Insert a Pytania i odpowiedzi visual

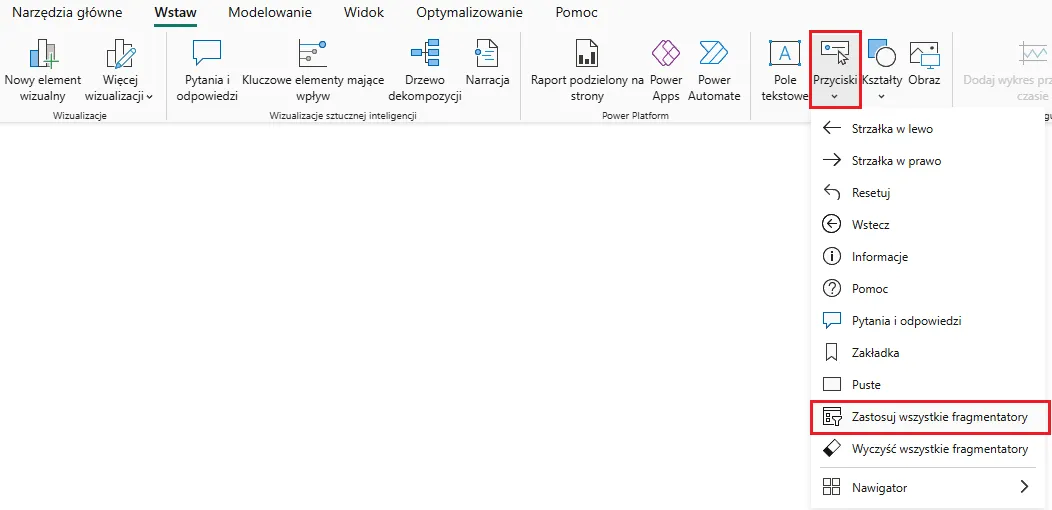(207, 55)
